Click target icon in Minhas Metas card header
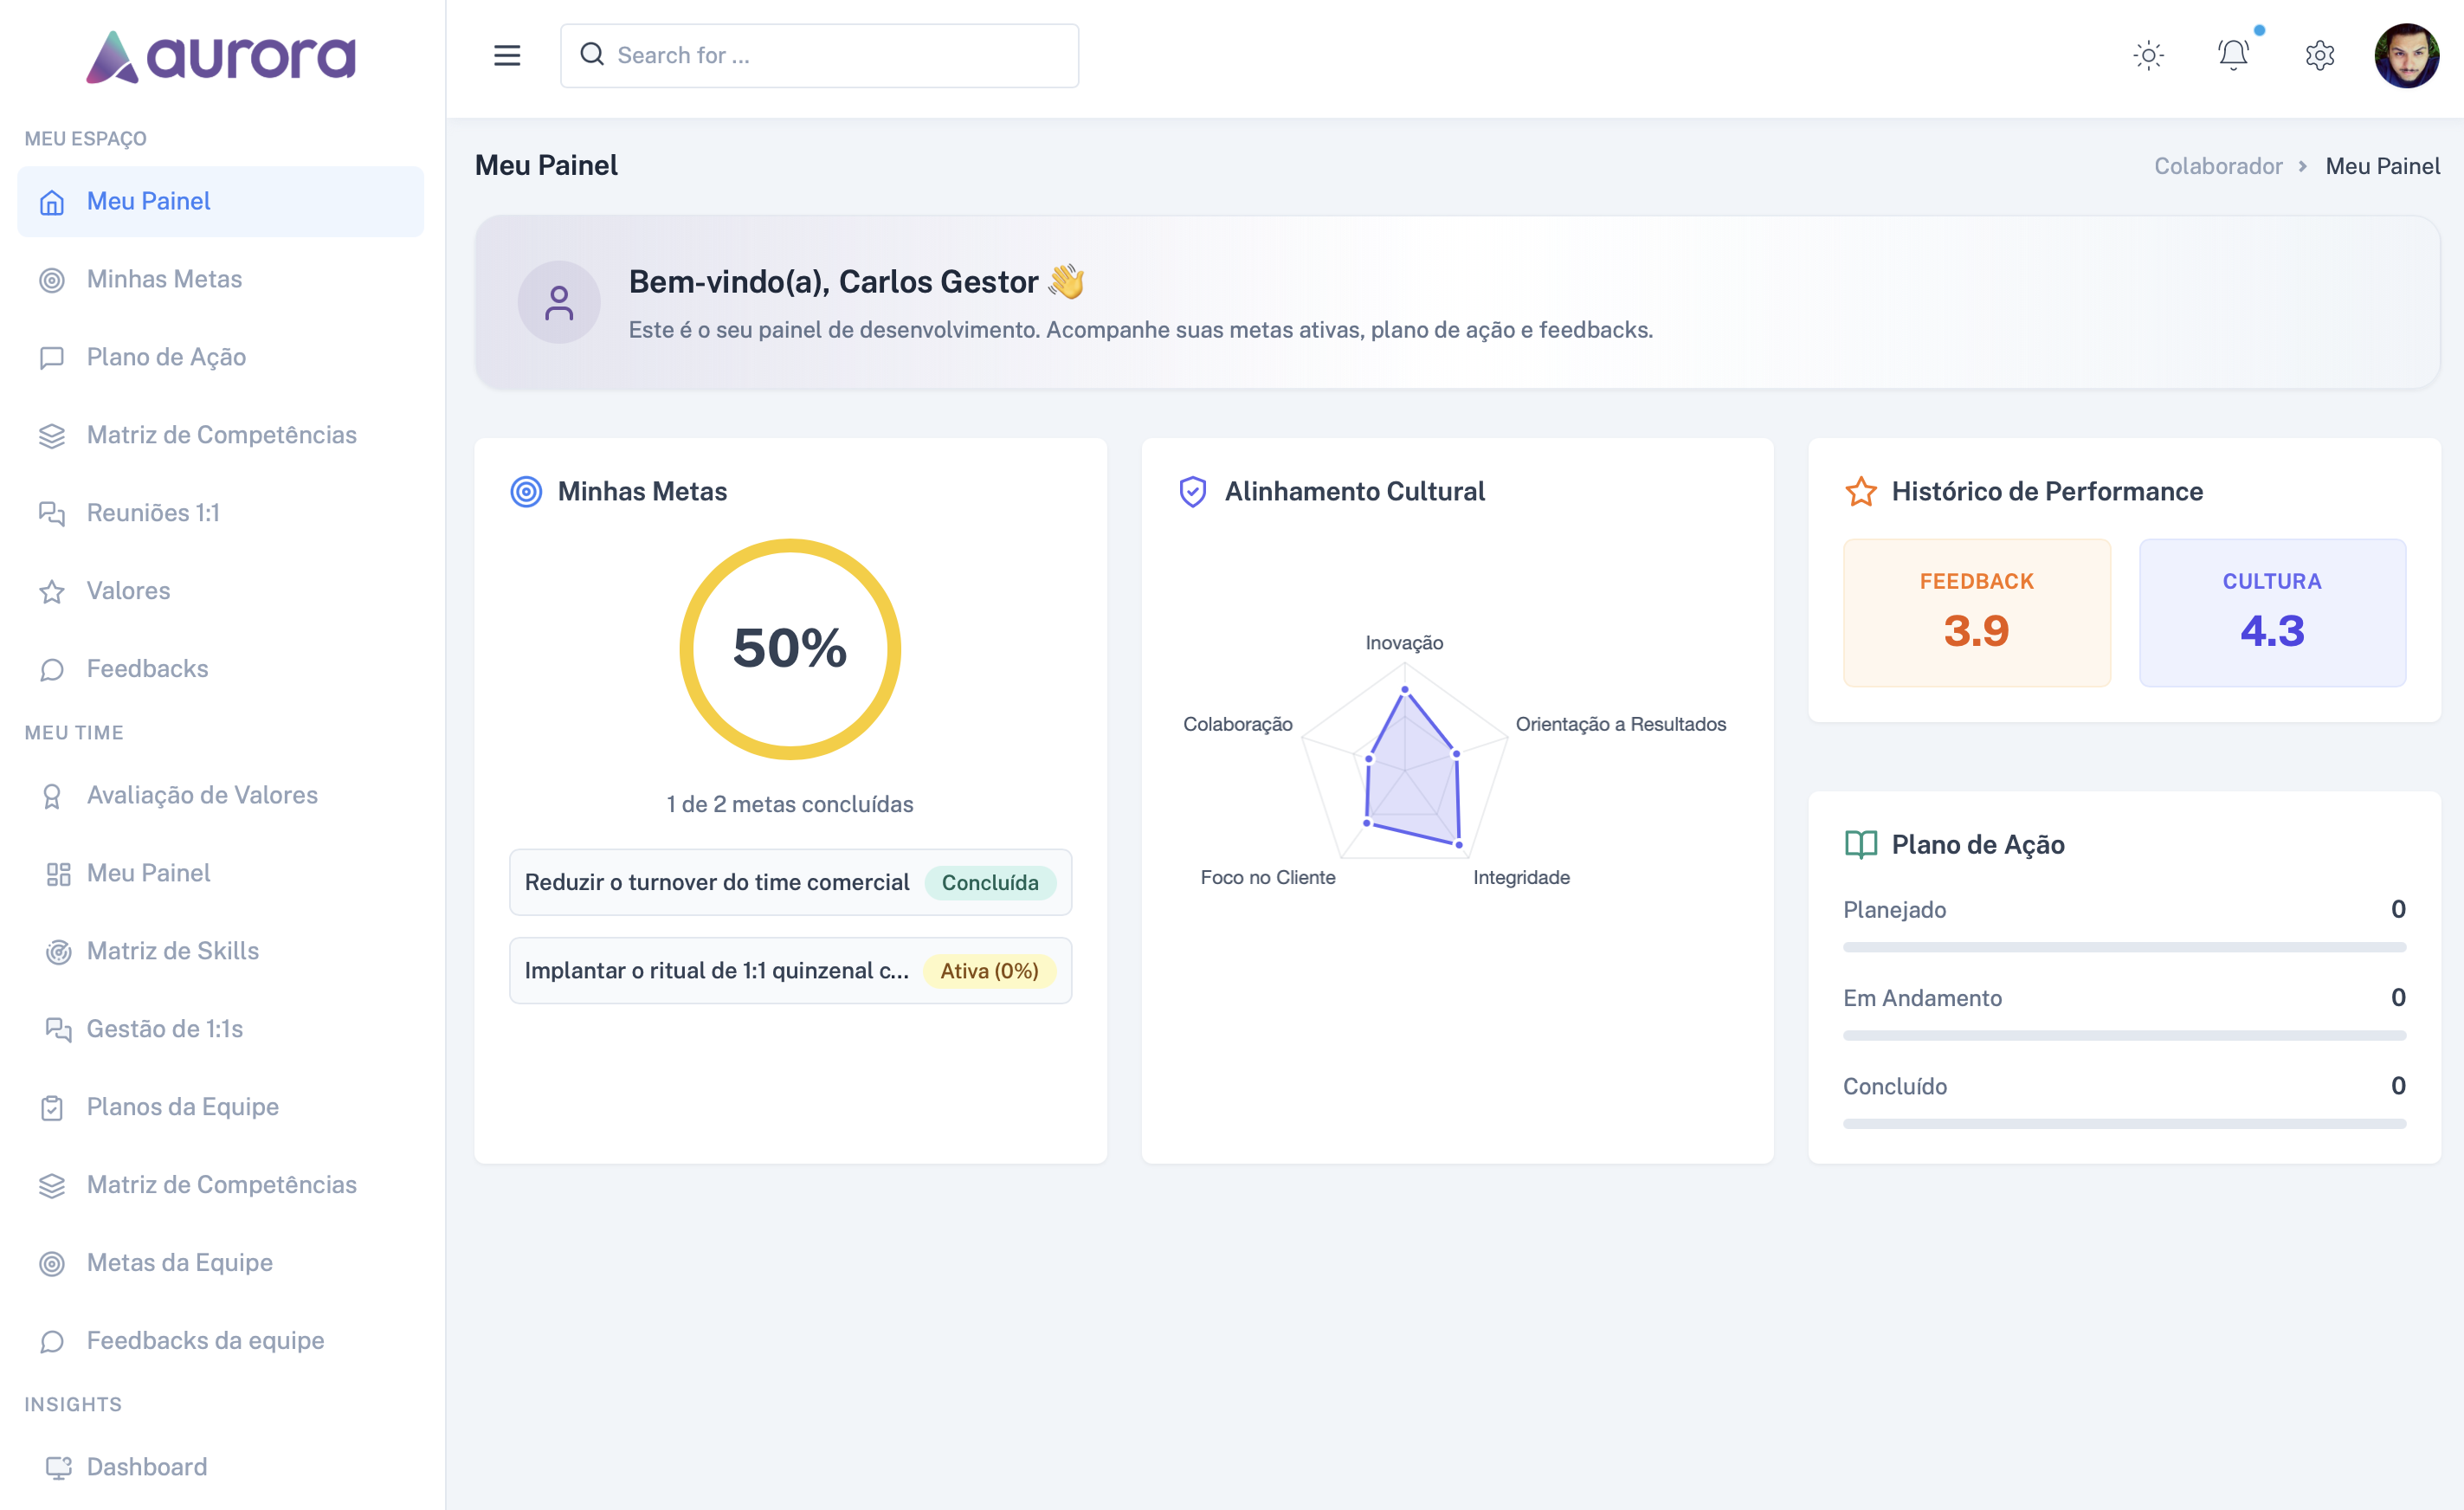The height and width of the screenshot is (1510, 2464). (526, 491)
